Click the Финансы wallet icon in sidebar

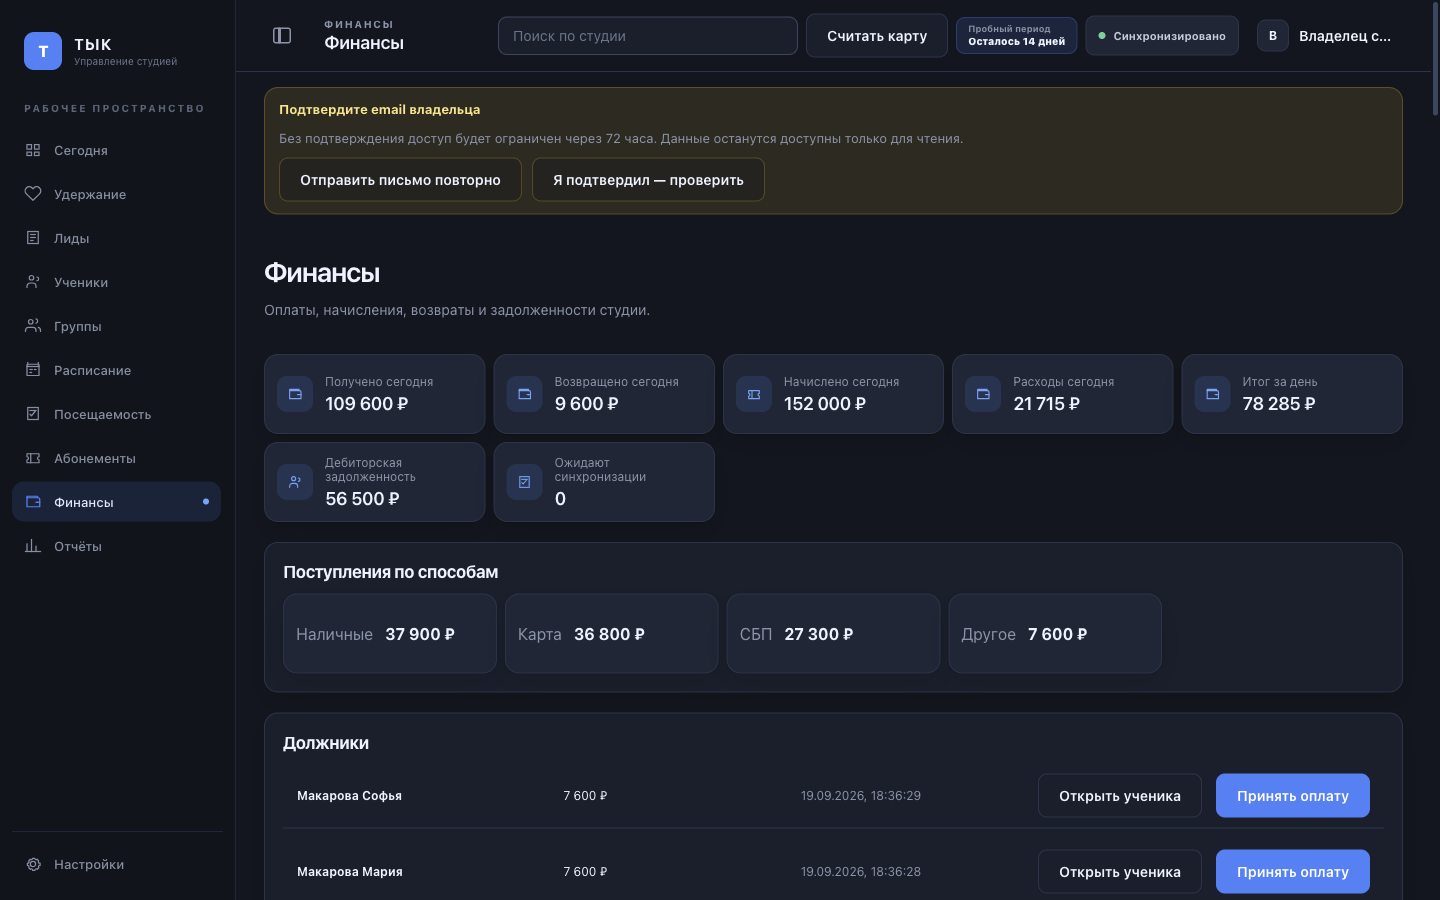tap(33, 502)
